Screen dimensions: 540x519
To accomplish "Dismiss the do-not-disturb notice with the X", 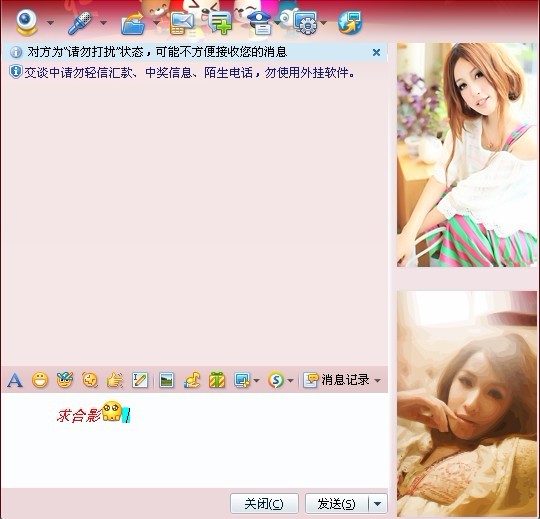I will (376, 52).
